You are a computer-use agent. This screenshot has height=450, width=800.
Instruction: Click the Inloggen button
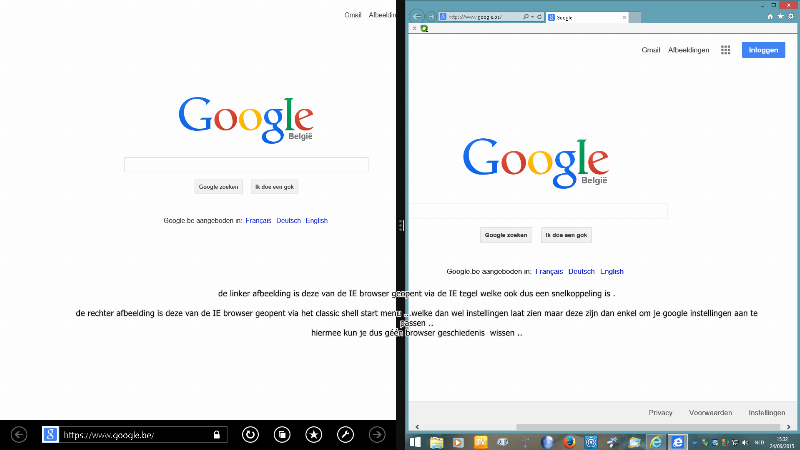pyautogui.click(x=763, y=50)
